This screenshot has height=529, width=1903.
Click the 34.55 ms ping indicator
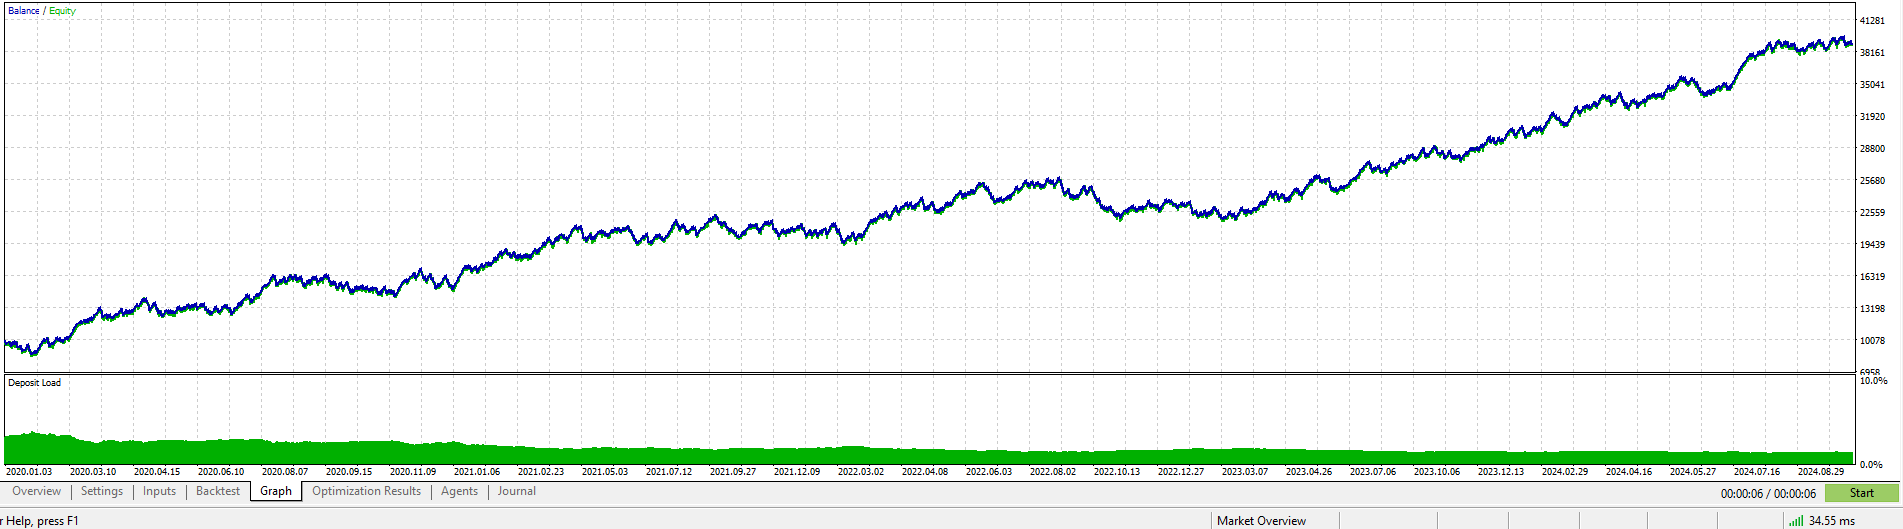click(1831, 520)
